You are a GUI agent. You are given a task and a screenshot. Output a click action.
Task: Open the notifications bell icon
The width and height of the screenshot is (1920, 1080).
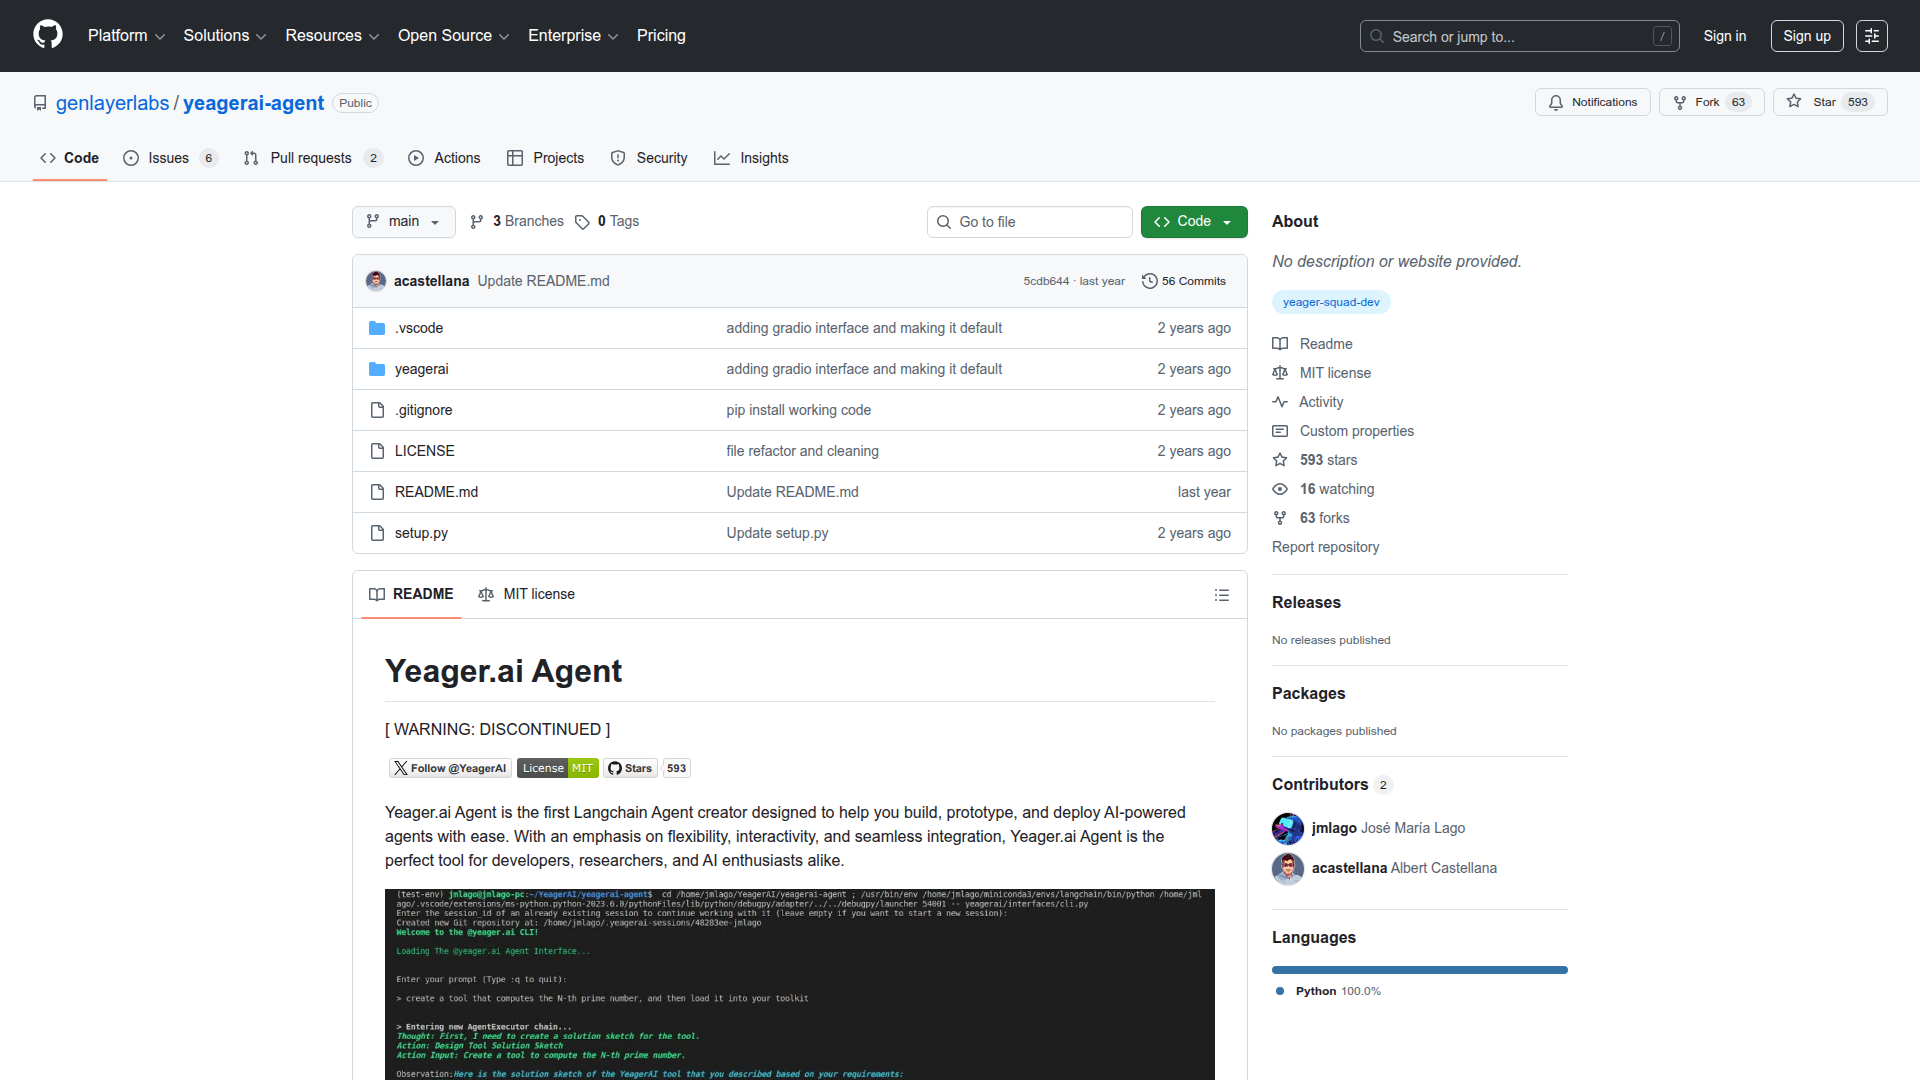[1557, 102]
